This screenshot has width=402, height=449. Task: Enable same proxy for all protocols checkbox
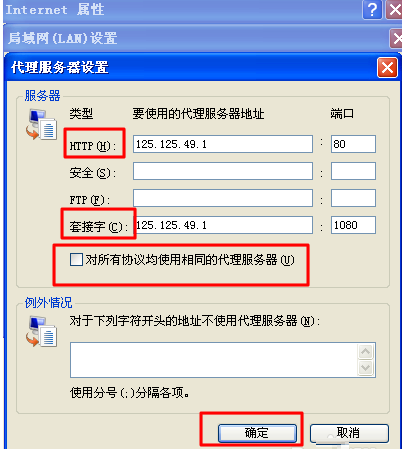76,260
